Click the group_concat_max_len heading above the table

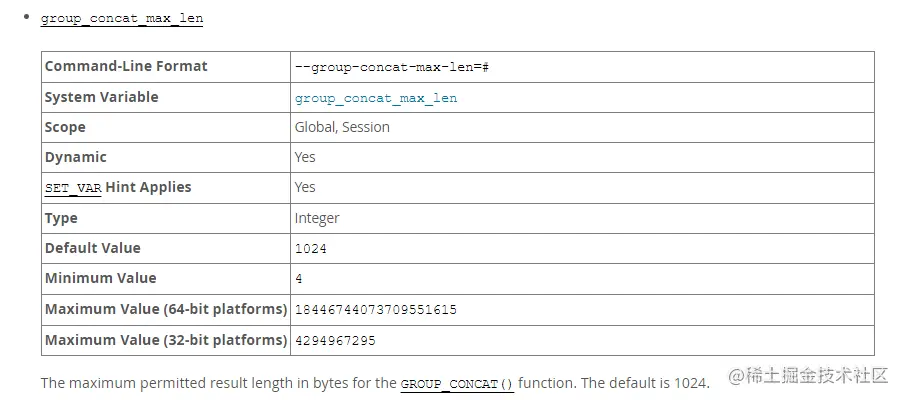[122, 19]
